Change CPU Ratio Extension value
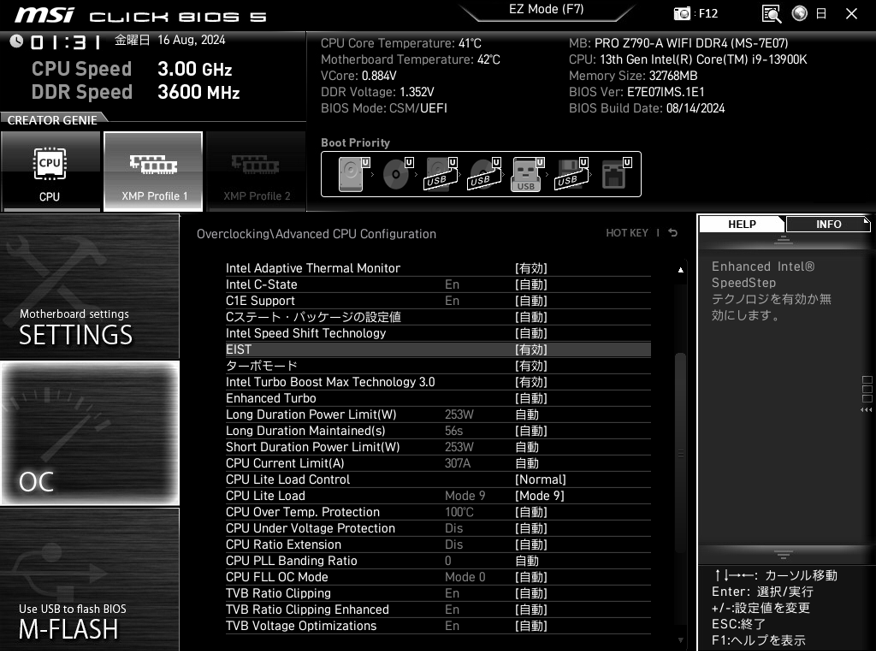Viewport: 876px width, 651px height. click(x=531, y=544)
